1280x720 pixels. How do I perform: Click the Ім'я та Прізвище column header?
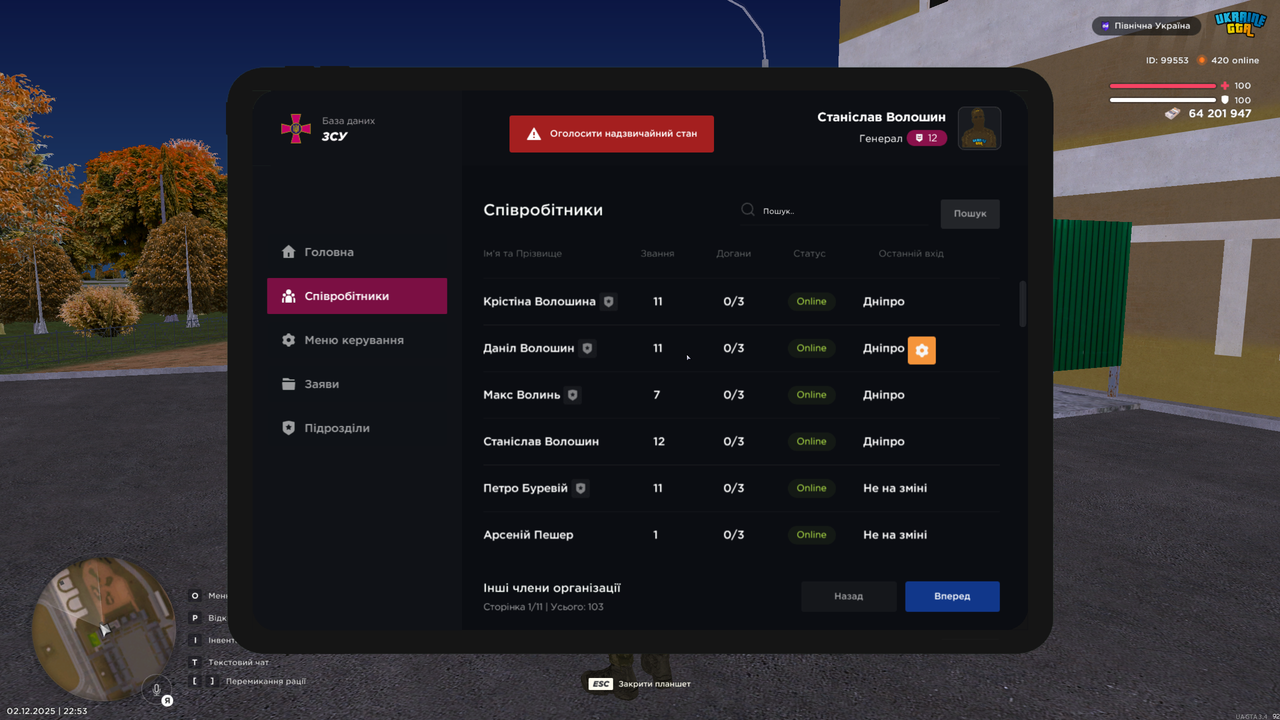(523, 254)
